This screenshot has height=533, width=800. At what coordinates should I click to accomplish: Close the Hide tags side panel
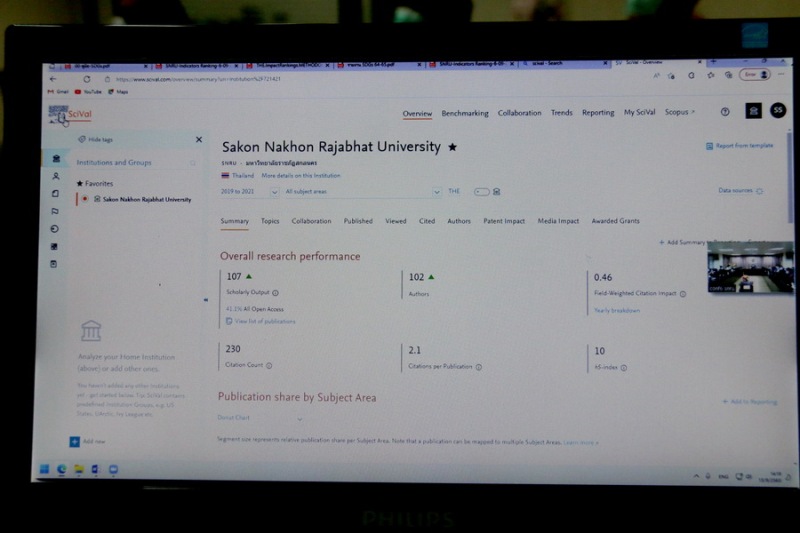coord(198,140)
